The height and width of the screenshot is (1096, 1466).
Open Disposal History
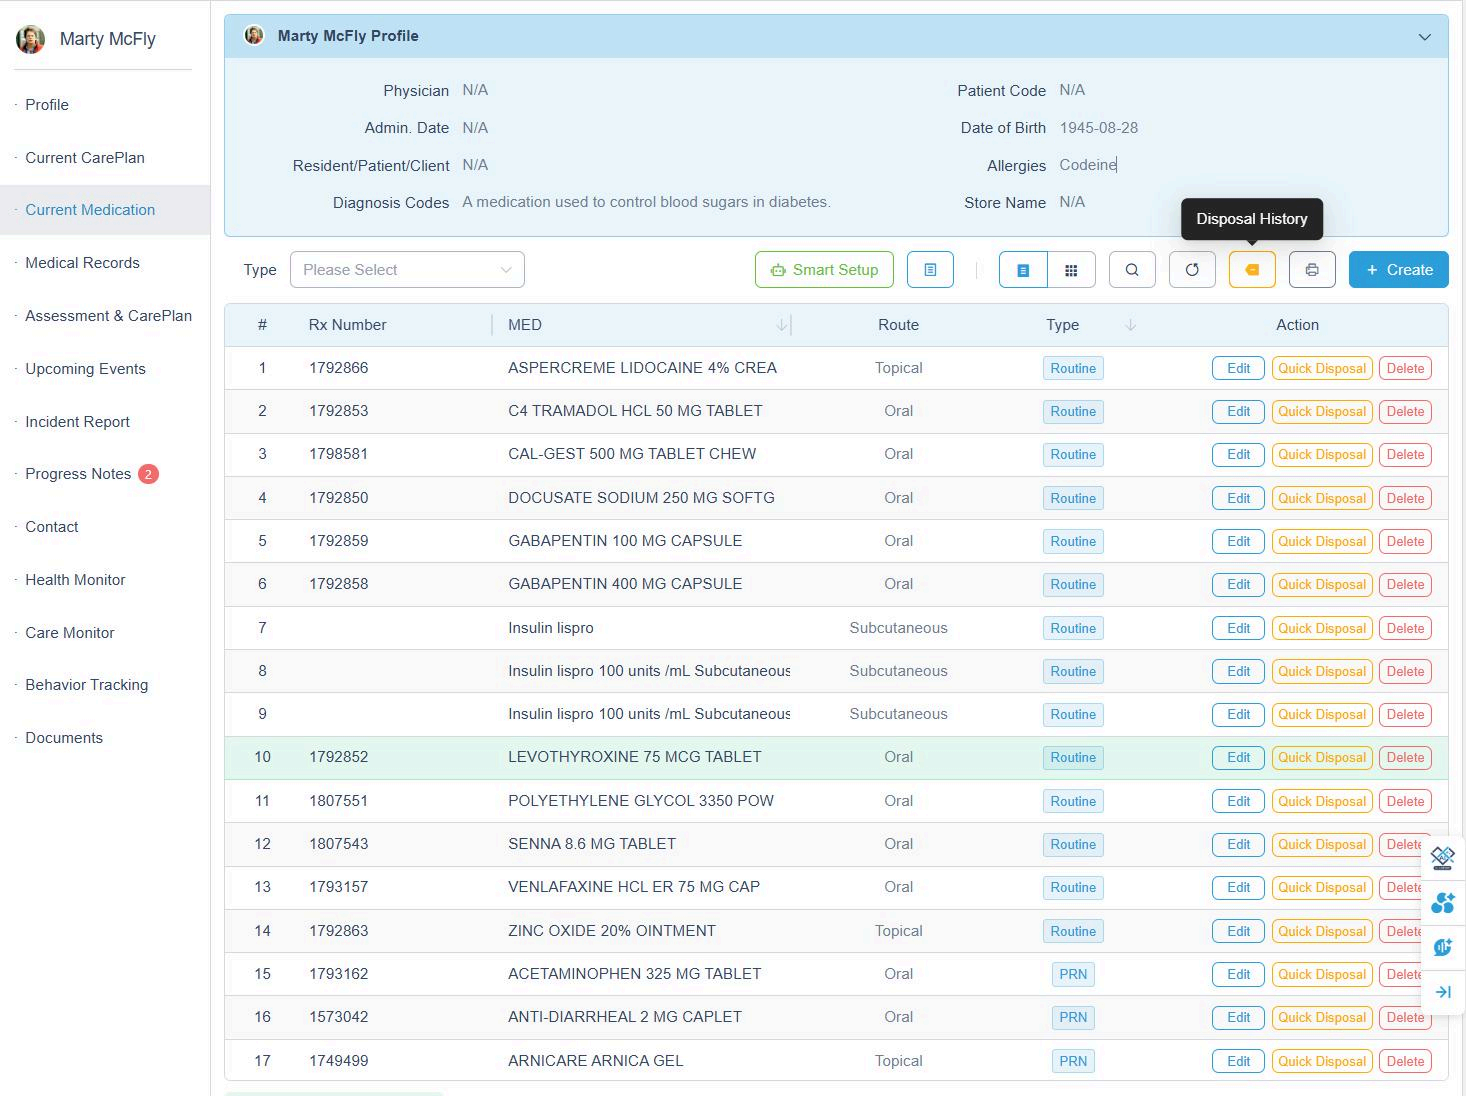pos(1252,270)
